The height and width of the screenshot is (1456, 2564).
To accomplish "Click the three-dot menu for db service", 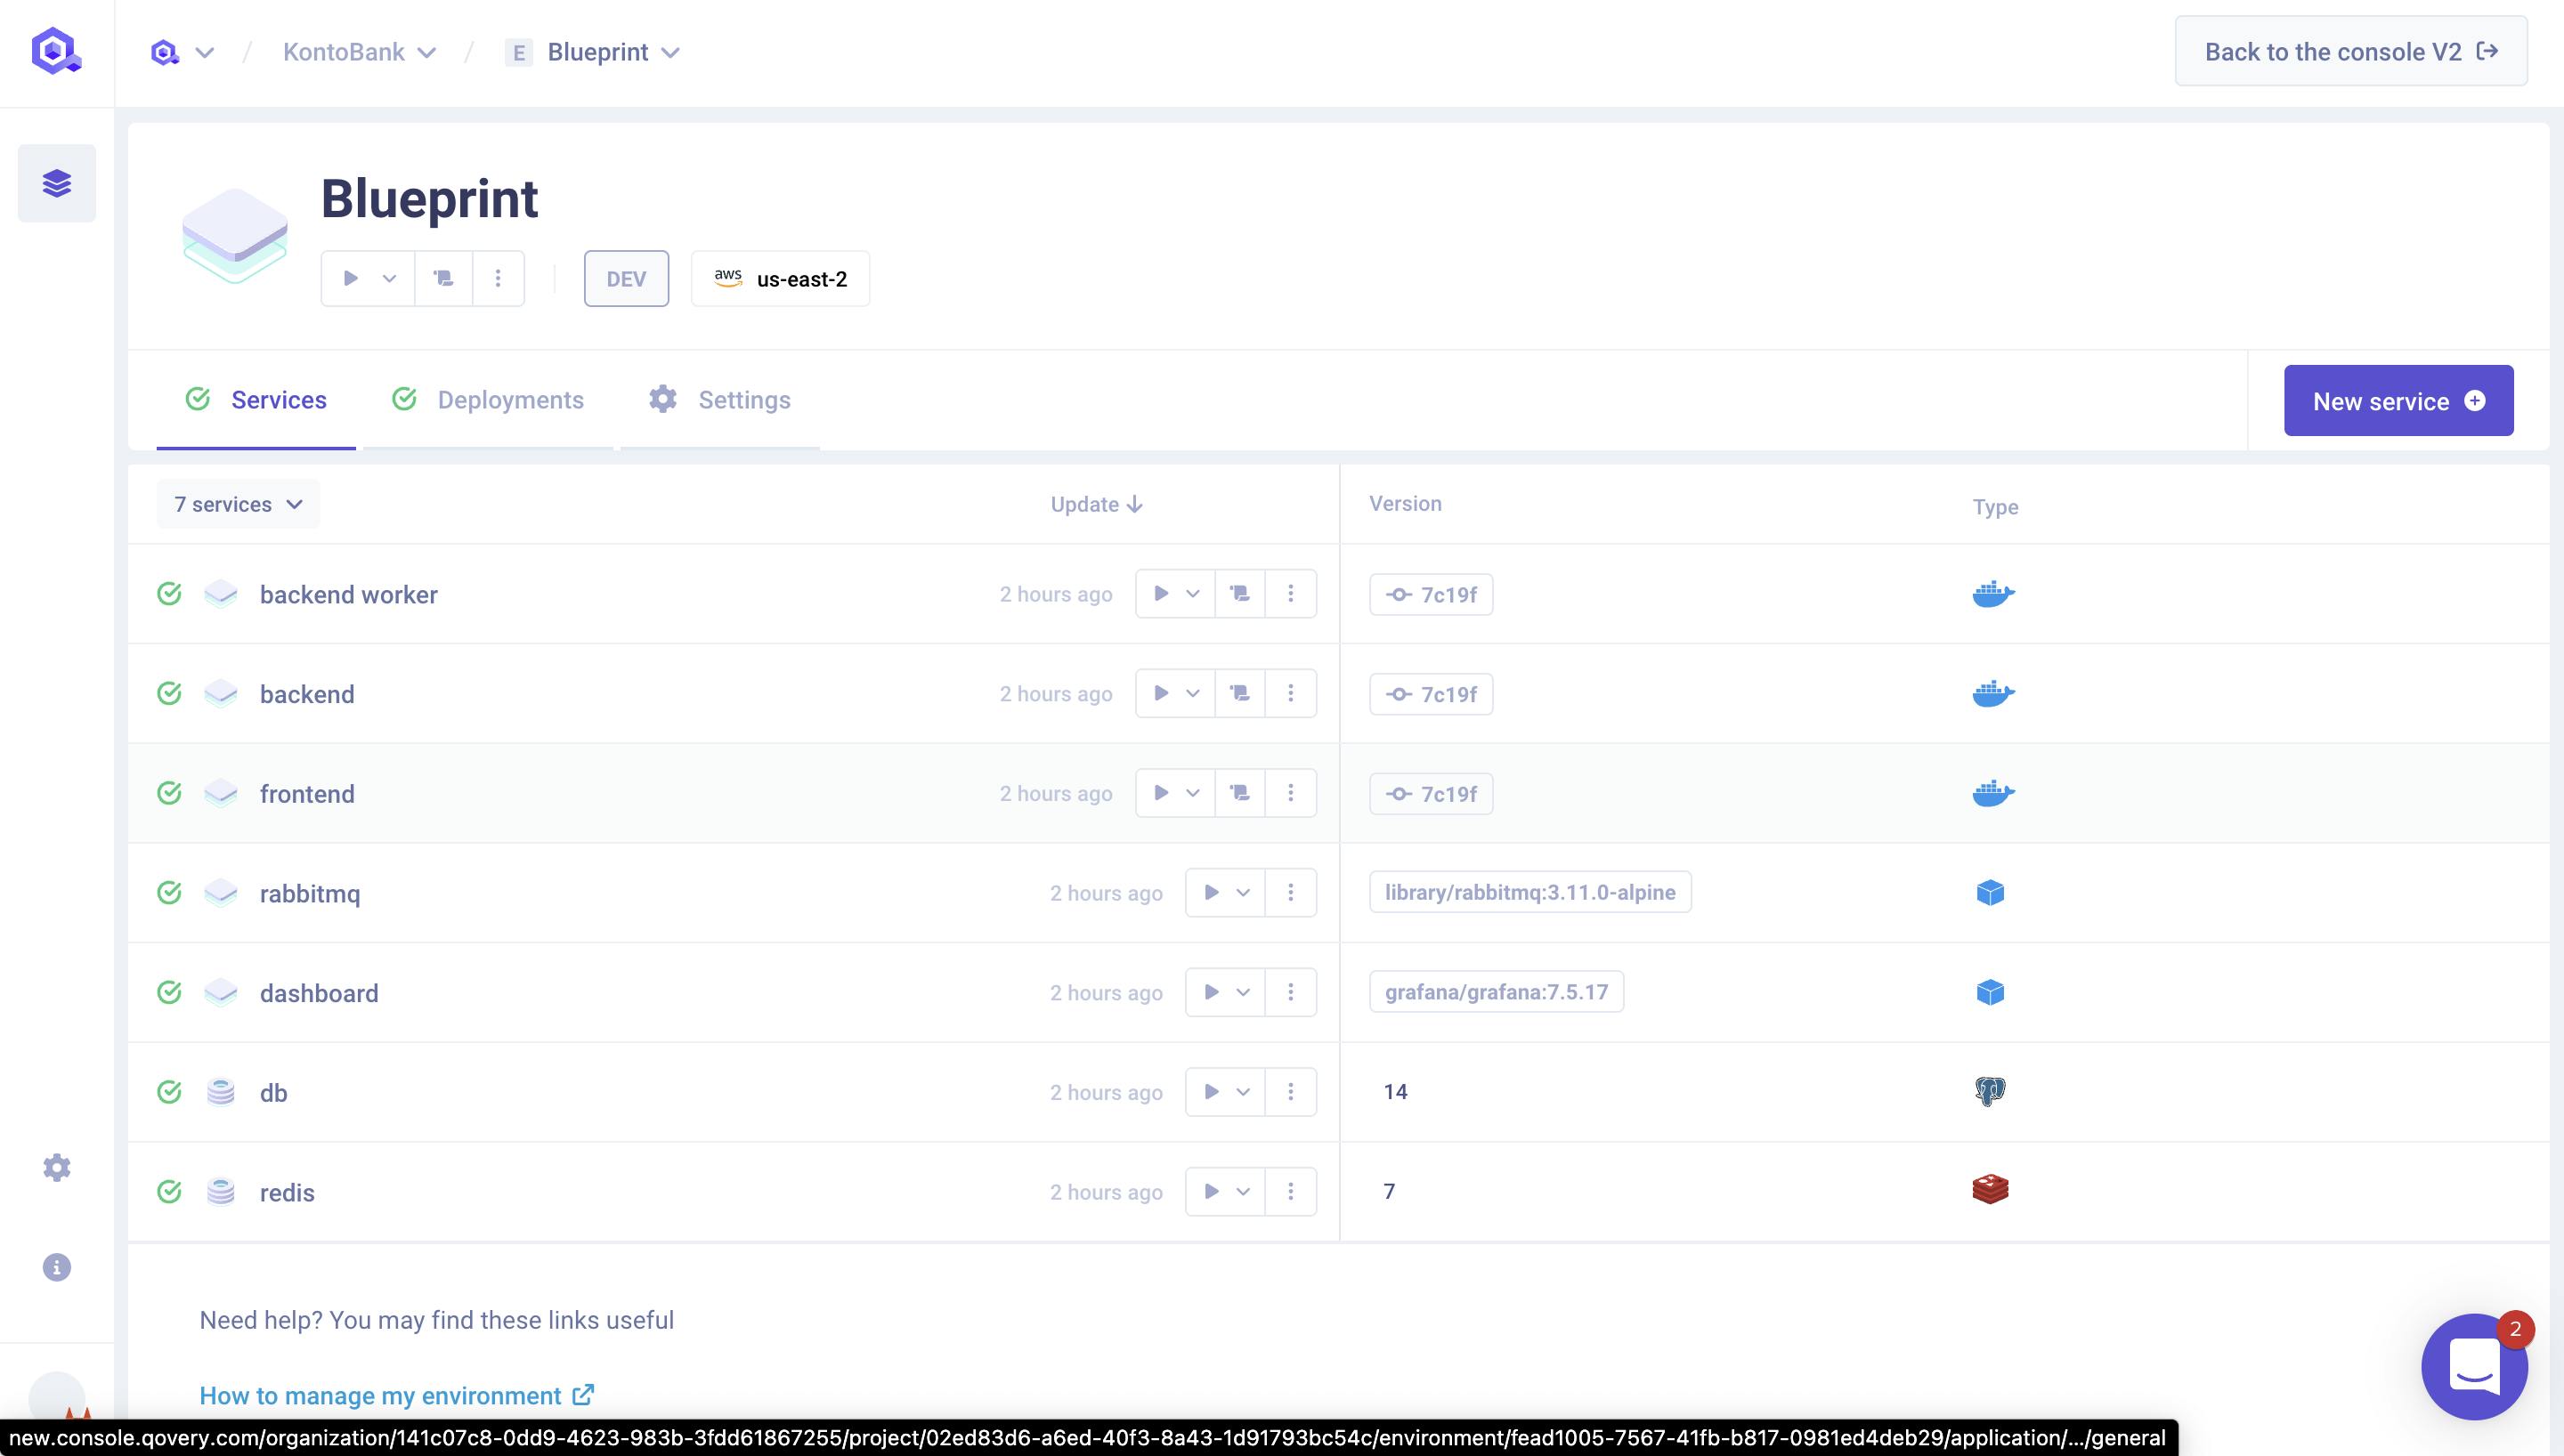I will 1291,1092.
